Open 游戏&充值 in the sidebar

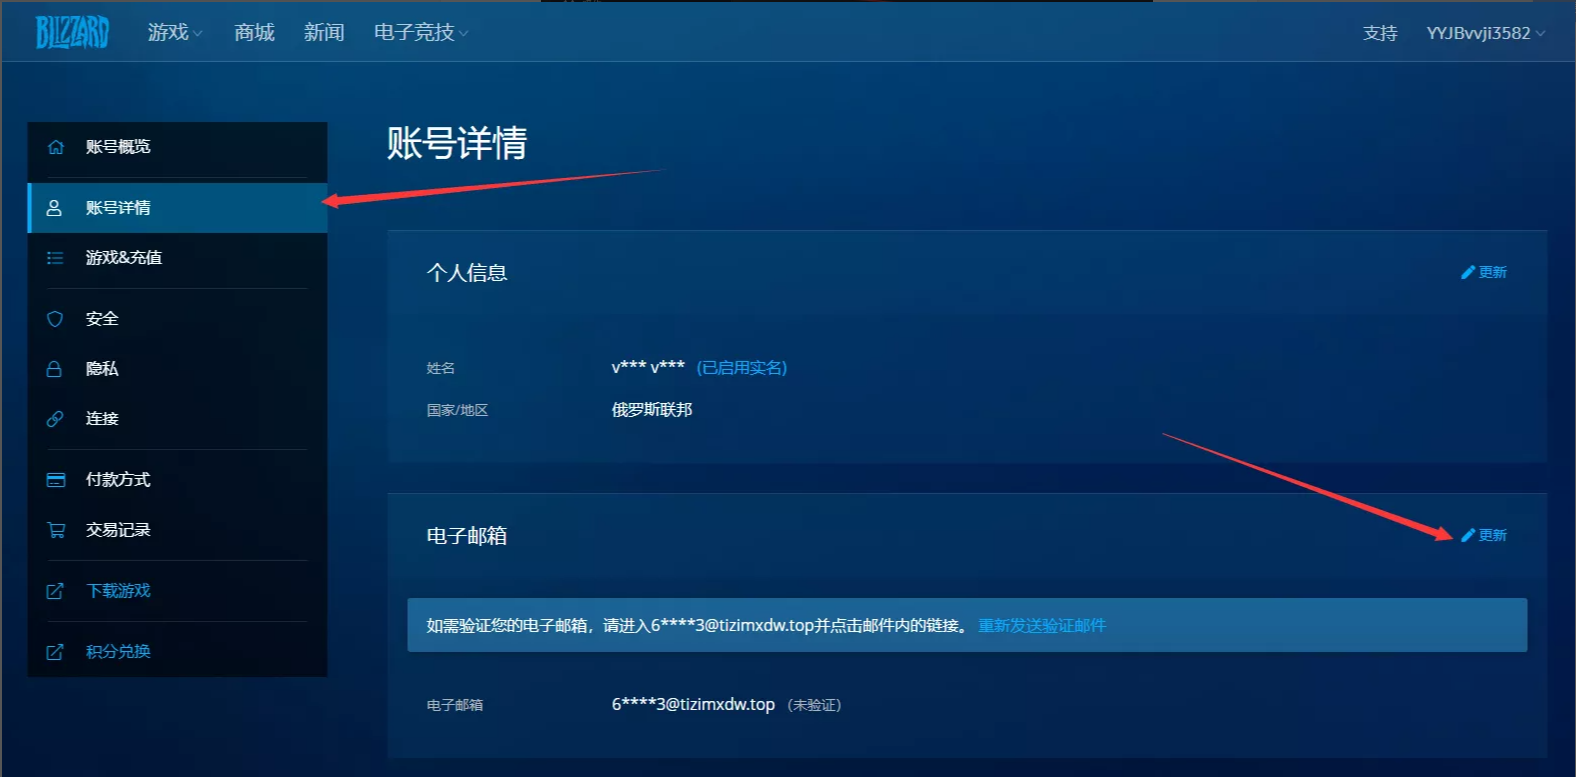[x=177, y=258]
